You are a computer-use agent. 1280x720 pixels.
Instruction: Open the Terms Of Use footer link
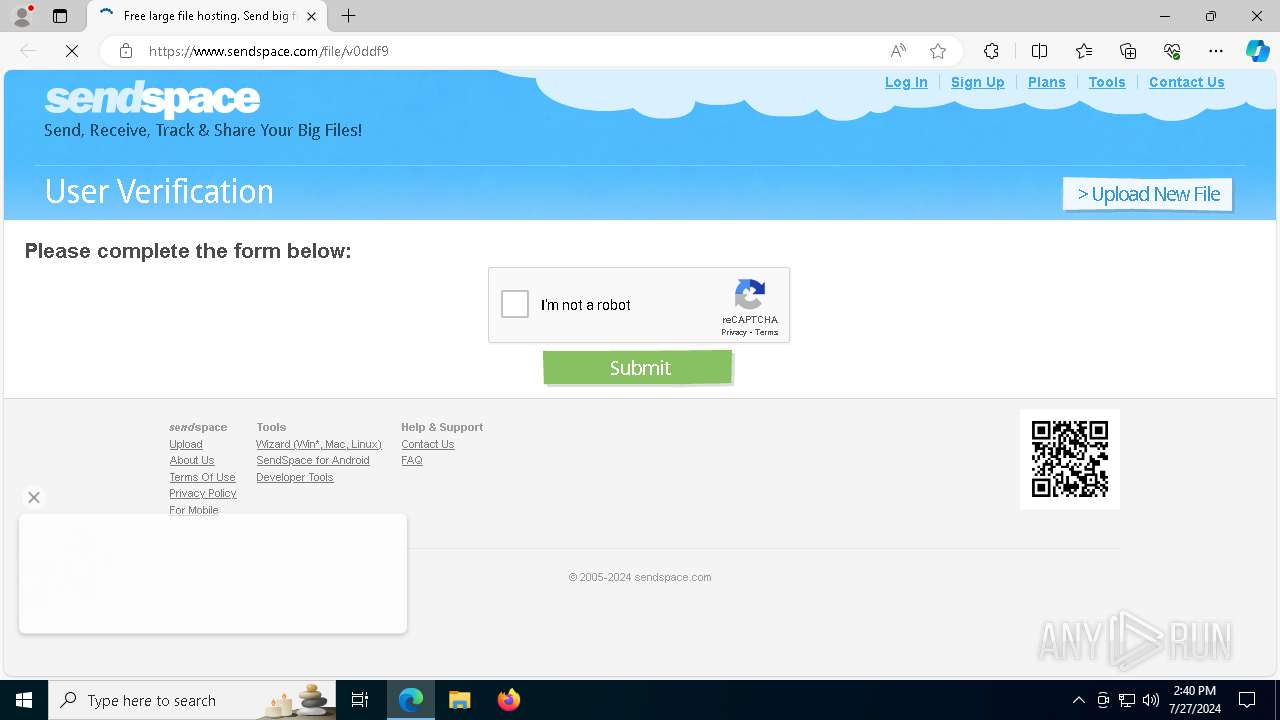(202, 477)
